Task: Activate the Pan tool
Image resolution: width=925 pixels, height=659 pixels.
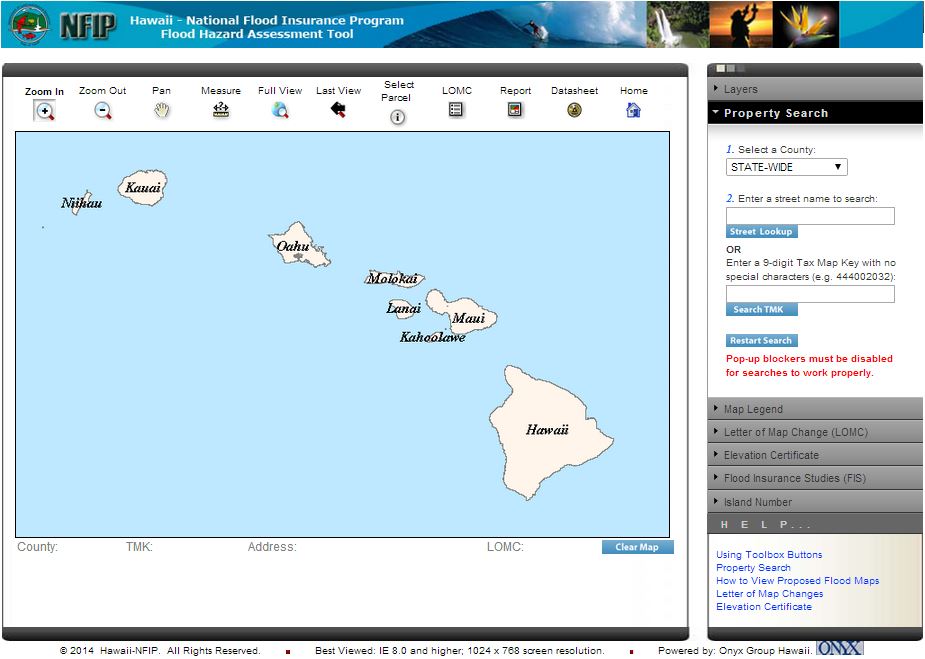Action: (x=161, y=109)
